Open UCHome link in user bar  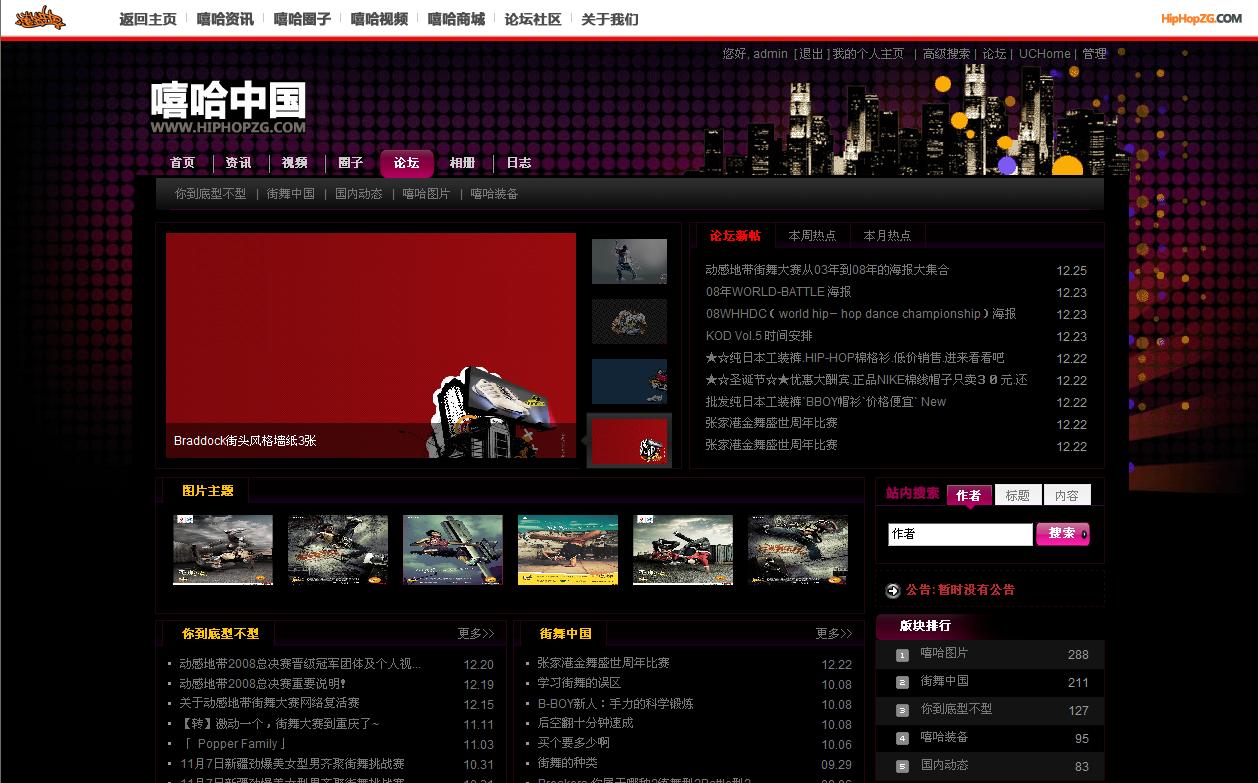1045,54
